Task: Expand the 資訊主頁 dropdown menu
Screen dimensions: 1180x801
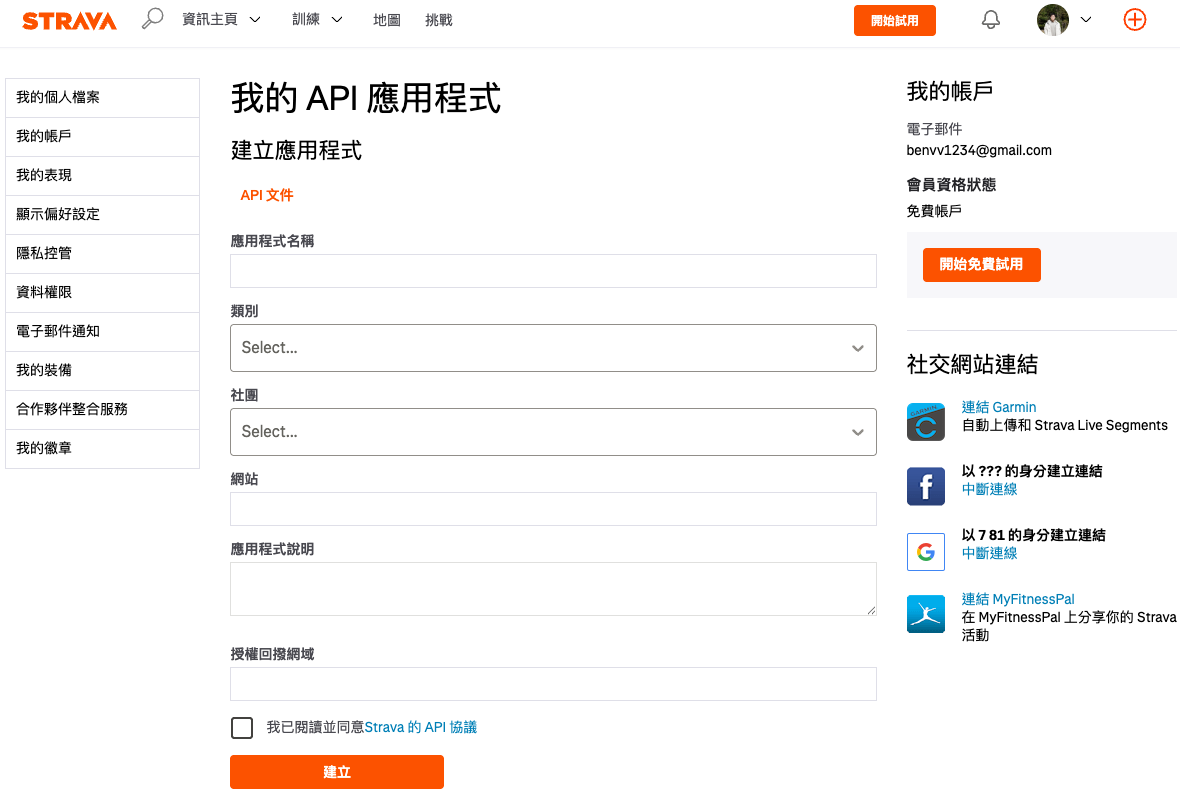Action: pyautogui.click(x=221, y=20)
